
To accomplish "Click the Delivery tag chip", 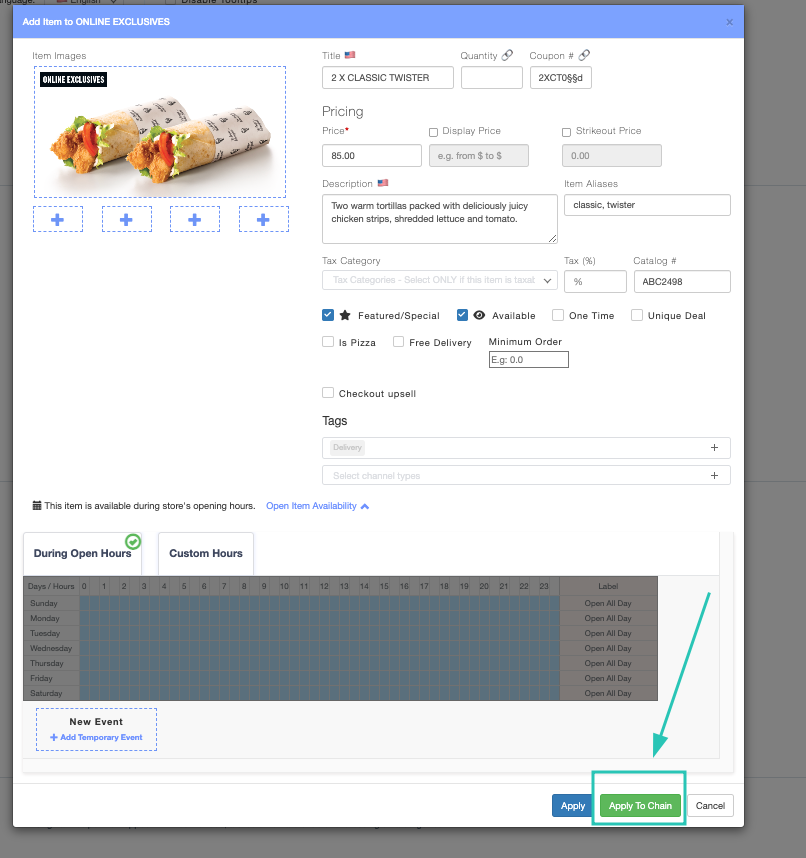I will tap(347, 448).
